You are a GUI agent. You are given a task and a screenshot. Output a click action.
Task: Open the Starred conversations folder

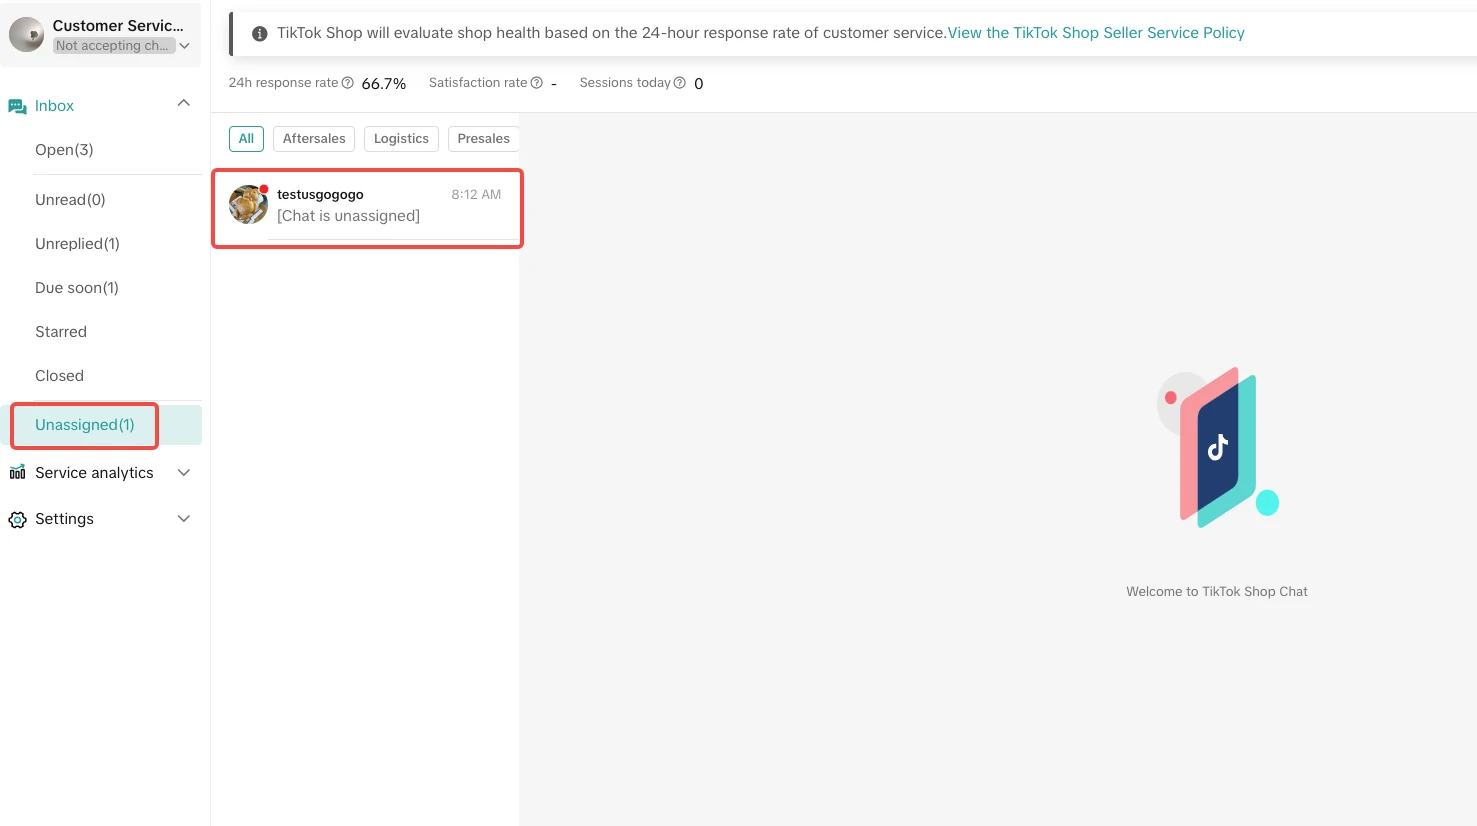[x=61, y=332]
